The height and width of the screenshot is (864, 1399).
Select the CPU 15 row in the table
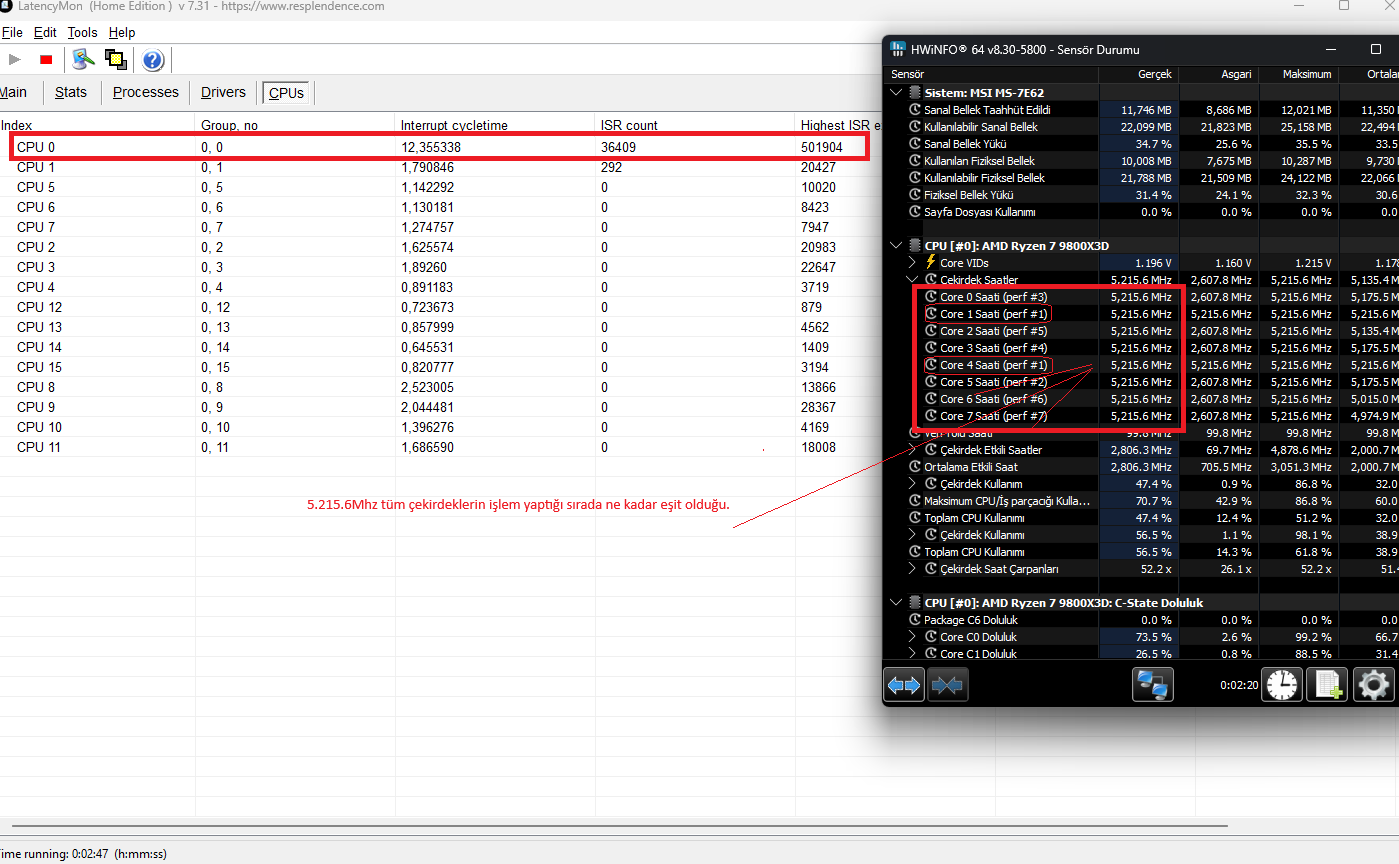pos(440,367)
